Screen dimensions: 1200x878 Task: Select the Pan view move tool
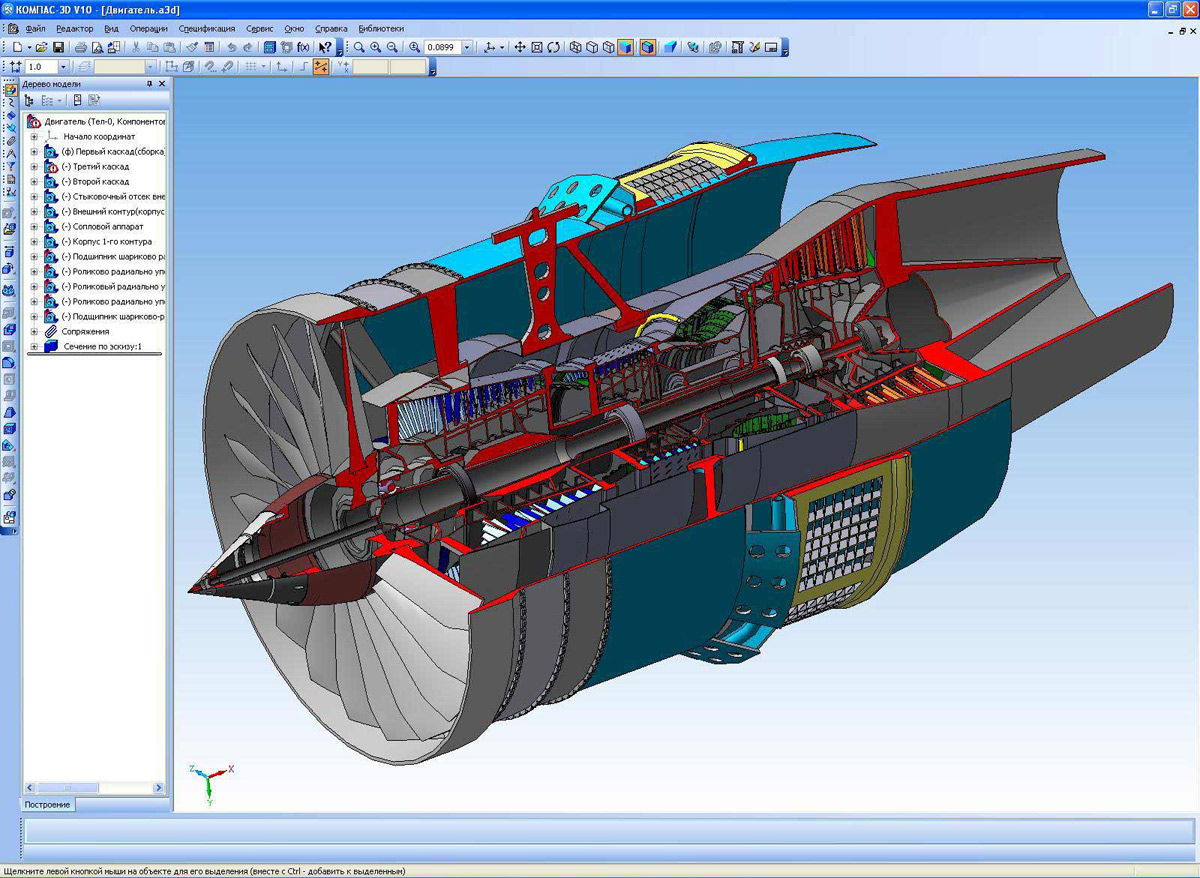[520, 47]
